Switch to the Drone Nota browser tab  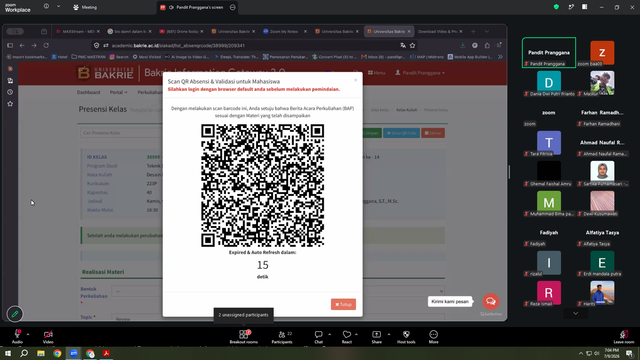(x=181, y=31)
